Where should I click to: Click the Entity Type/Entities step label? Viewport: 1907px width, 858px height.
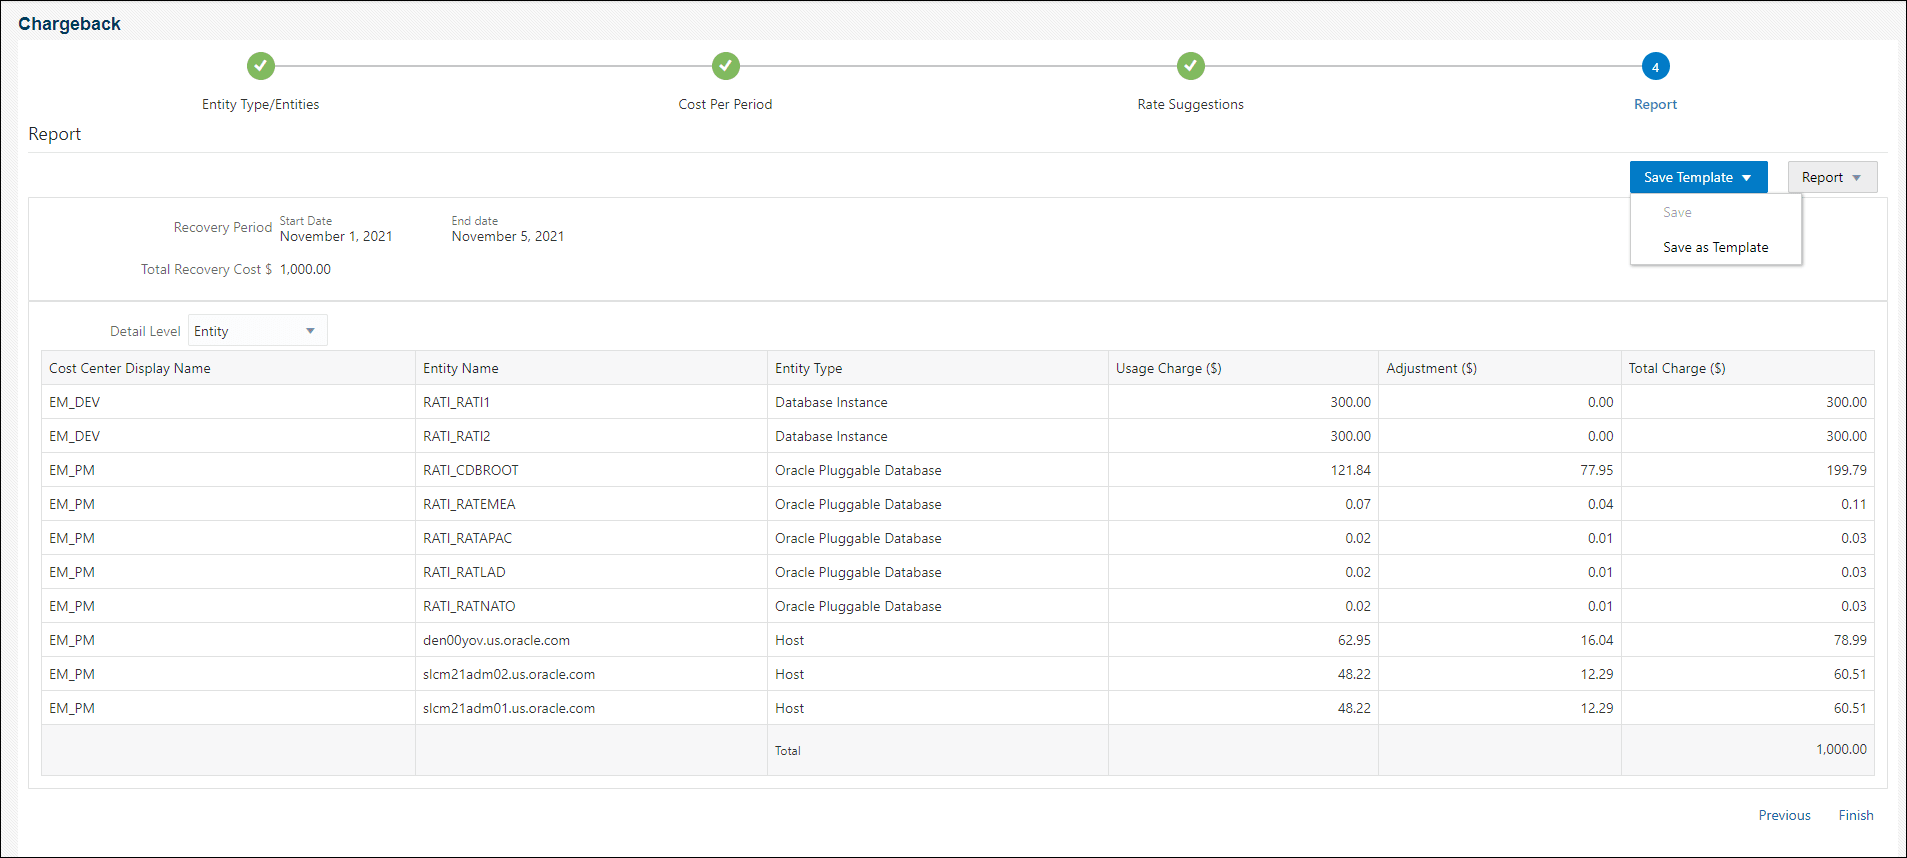point(260,104)
